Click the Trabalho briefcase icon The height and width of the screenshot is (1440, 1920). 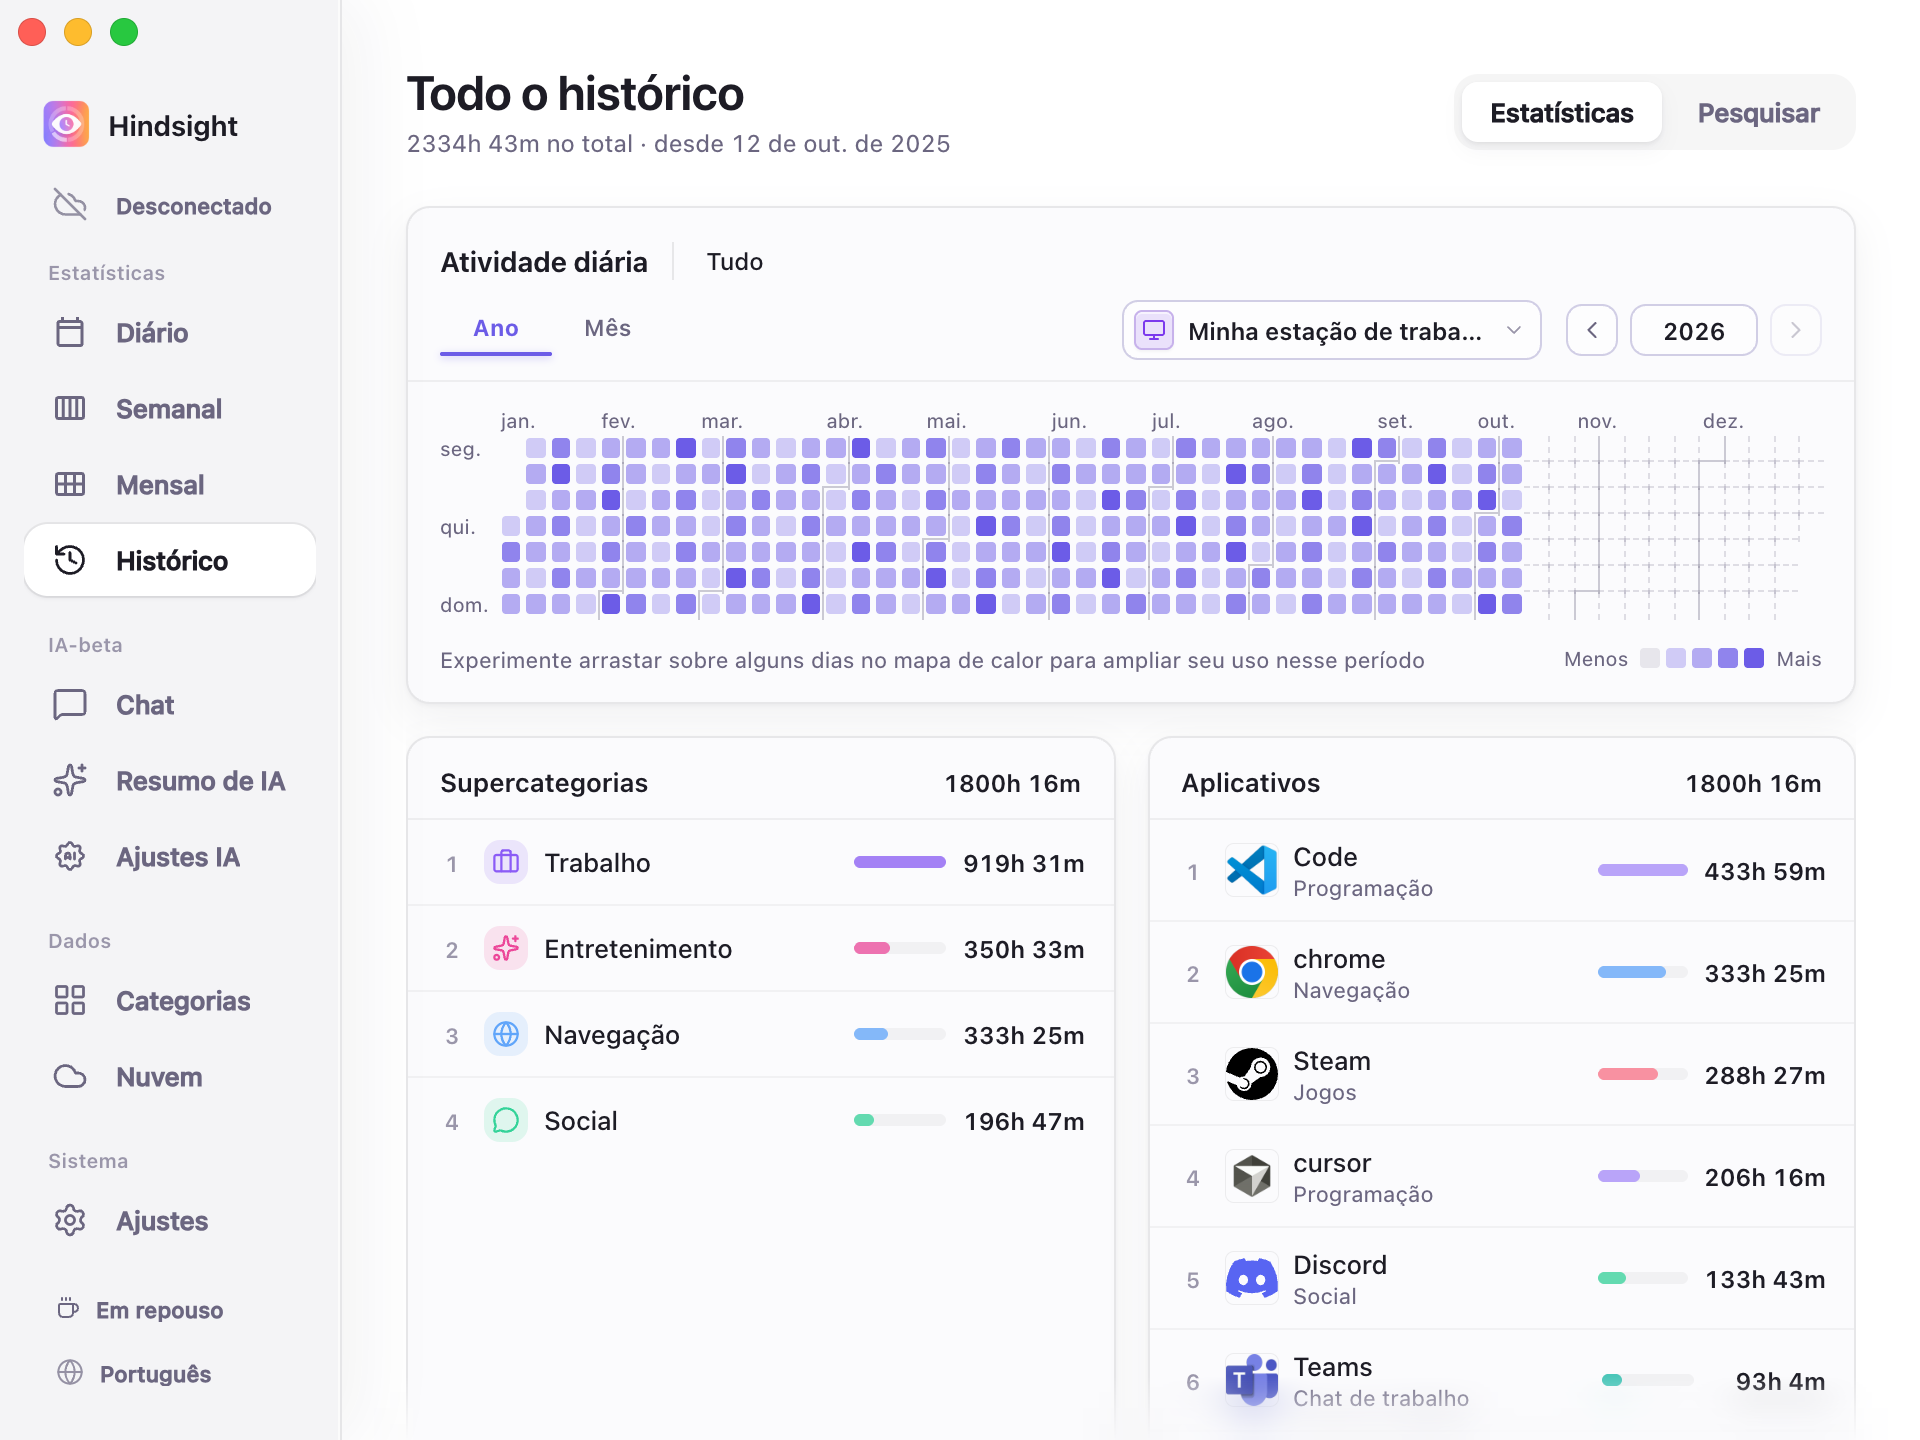tap(506, 862)
